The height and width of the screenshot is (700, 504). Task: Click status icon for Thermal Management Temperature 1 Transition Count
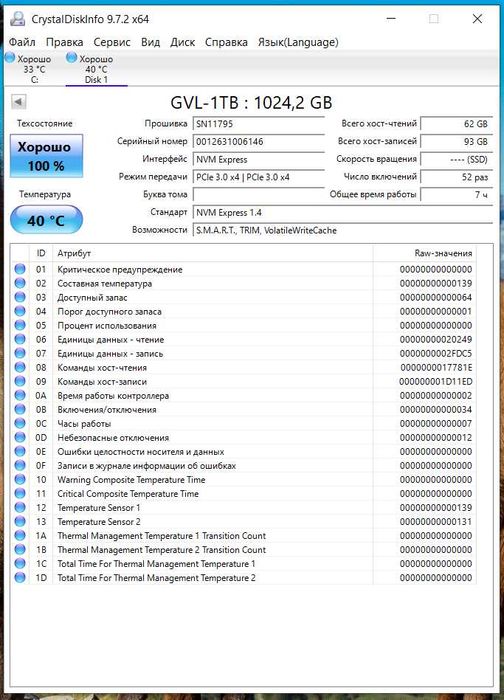[x=20, y=535]
